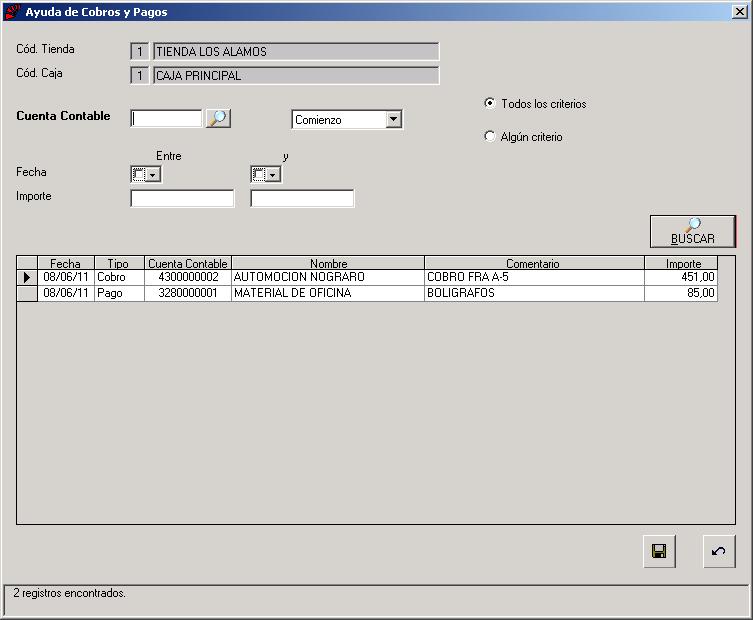Click the BUSCAR search button
This screenshot has width=753, height=620.
(692, 231)
